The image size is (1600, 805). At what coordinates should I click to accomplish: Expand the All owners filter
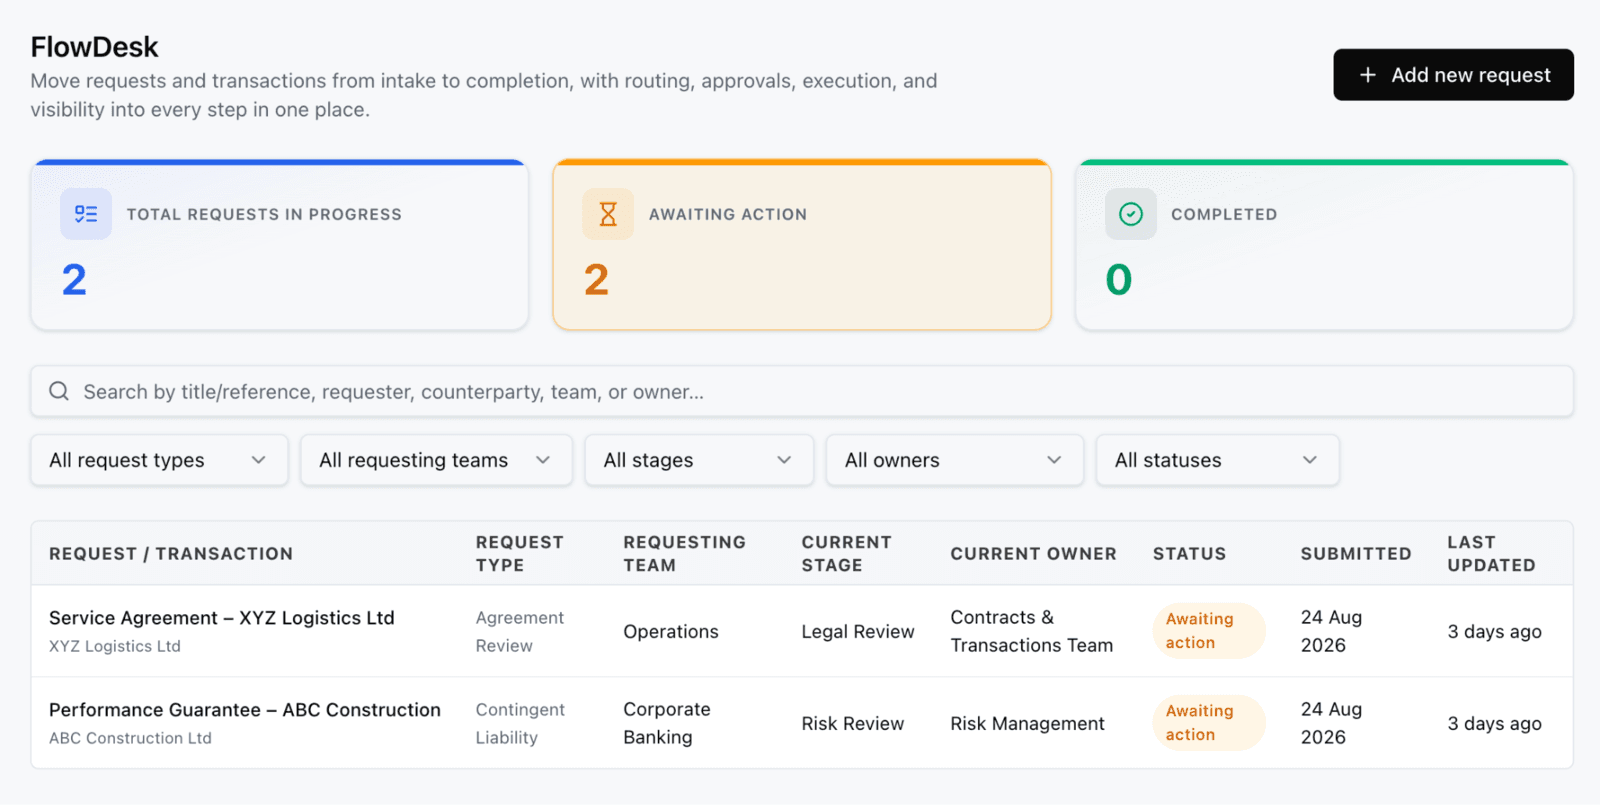pos(955,460)
